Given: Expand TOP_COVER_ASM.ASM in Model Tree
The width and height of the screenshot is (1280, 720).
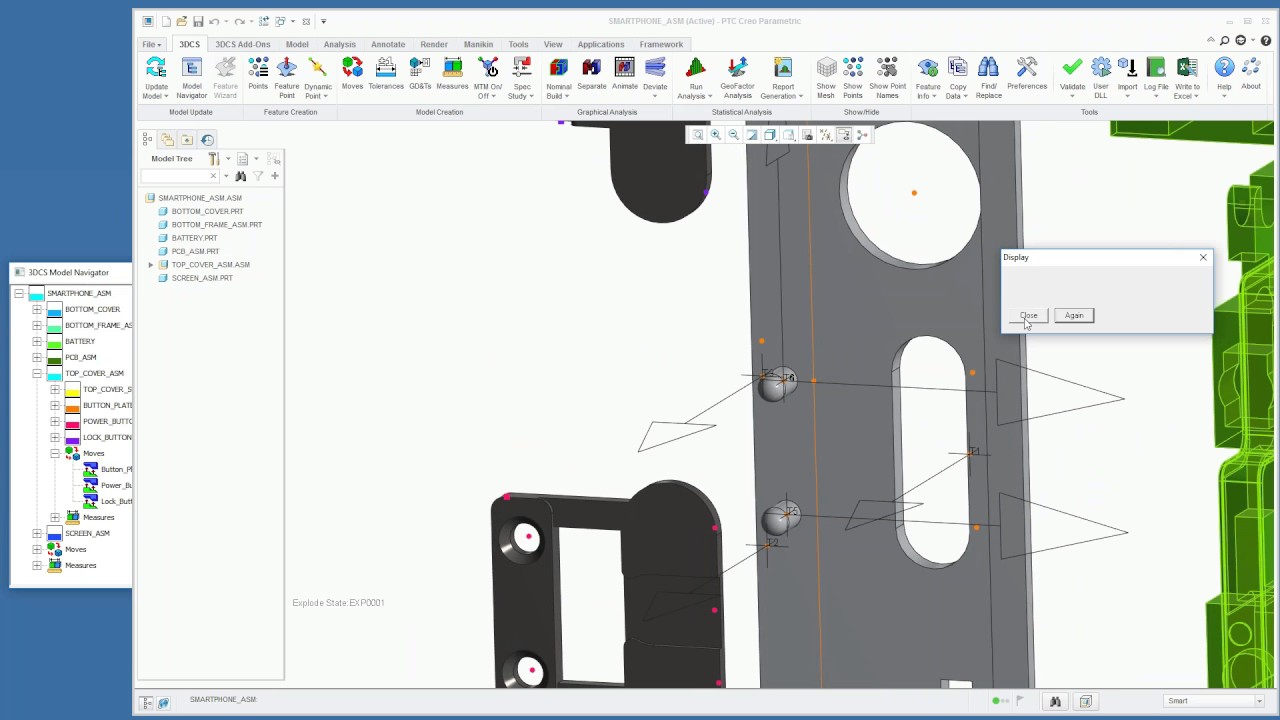Looking at the screenshot, I should 151,265.
